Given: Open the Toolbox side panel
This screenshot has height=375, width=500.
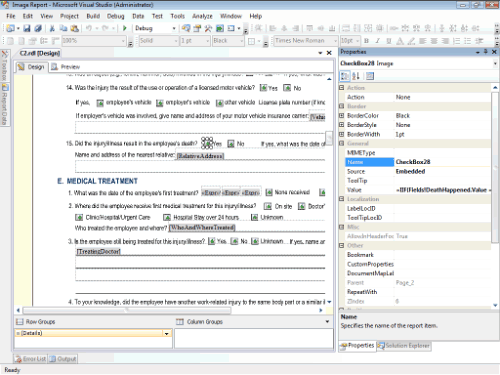Looking at the screenshot, I should coord(5,66).
